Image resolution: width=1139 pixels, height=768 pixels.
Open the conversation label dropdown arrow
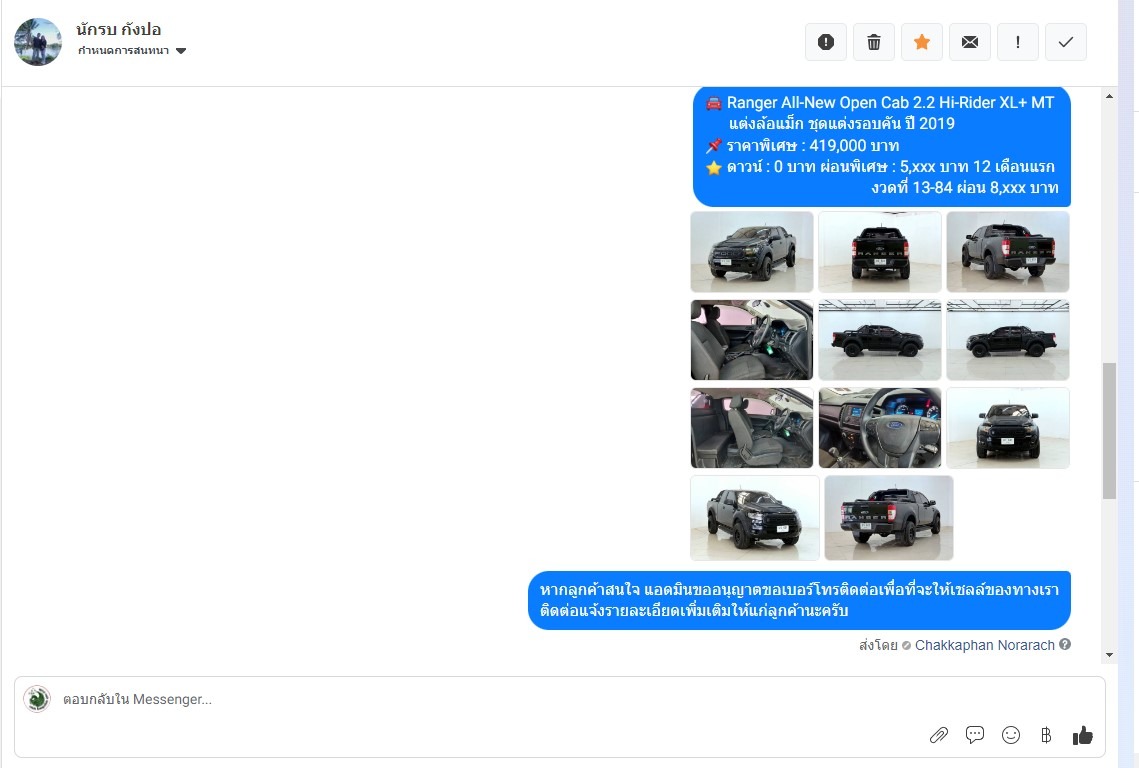[181, 51]
